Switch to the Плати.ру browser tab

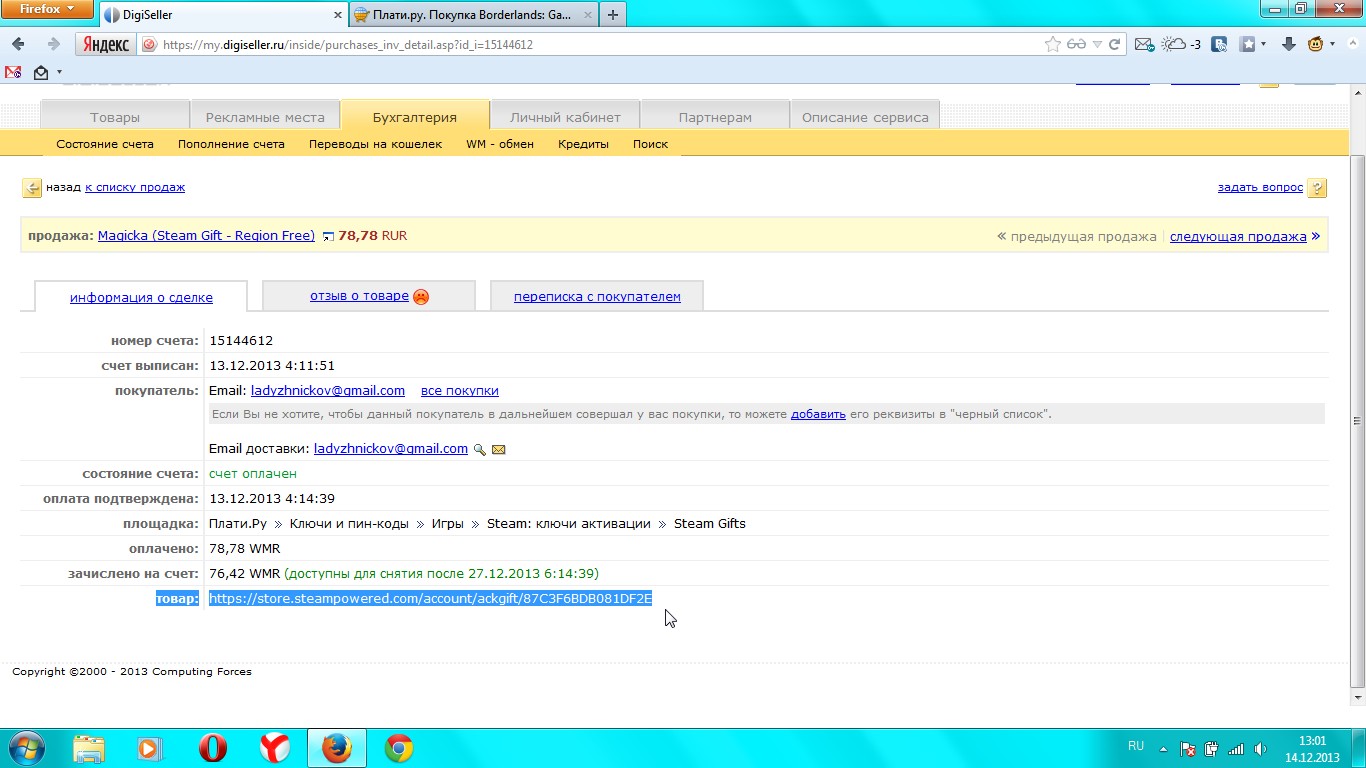(x=472, y=15)
